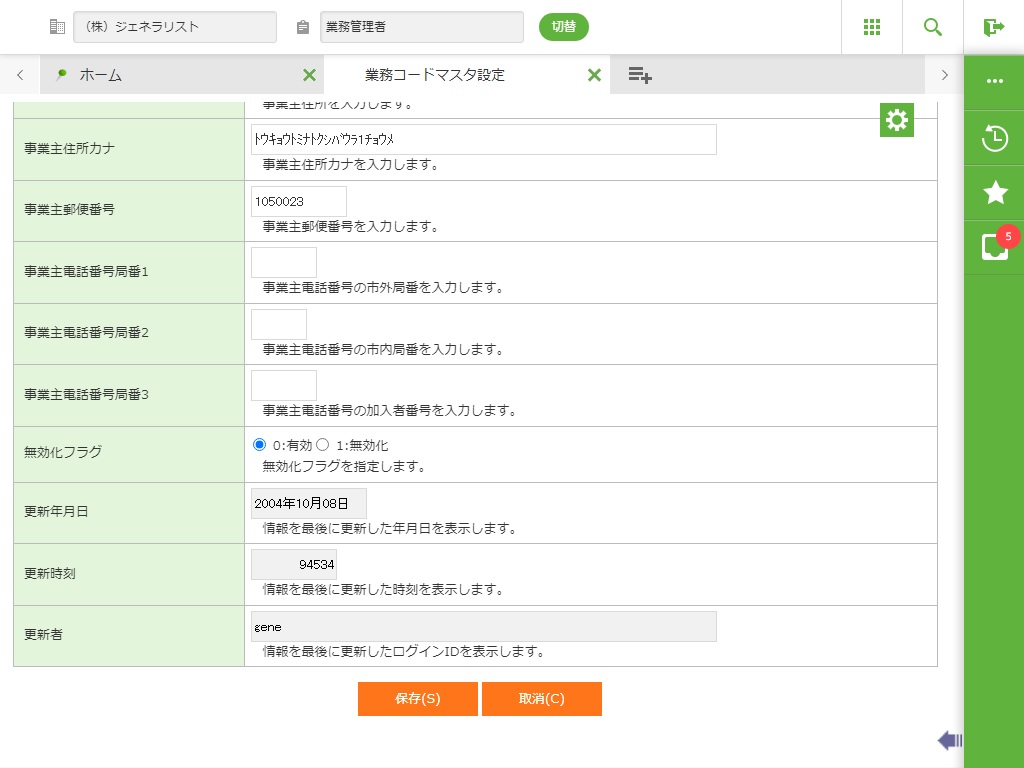Click the 事業主郵便番号 input field

point(298,201)
